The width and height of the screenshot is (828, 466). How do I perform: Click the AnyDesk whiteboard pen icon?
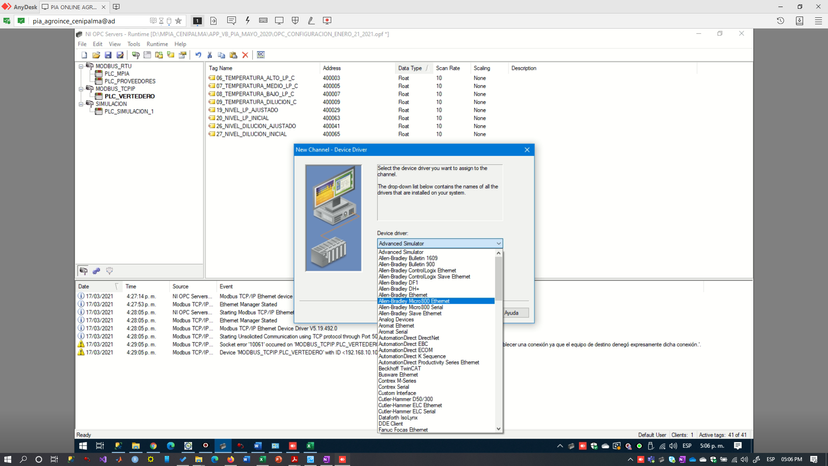(311, 21)
